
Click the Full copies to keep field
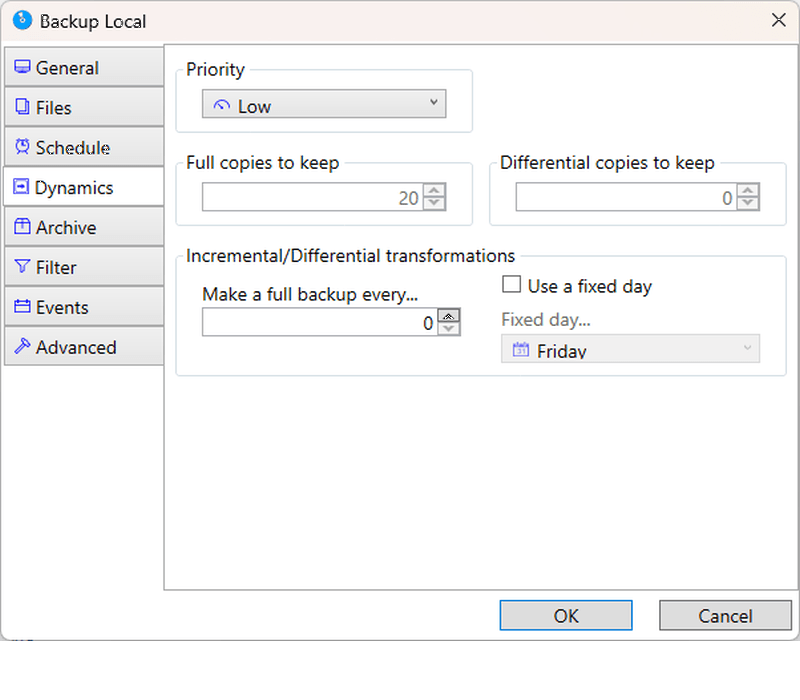[313, 197]
